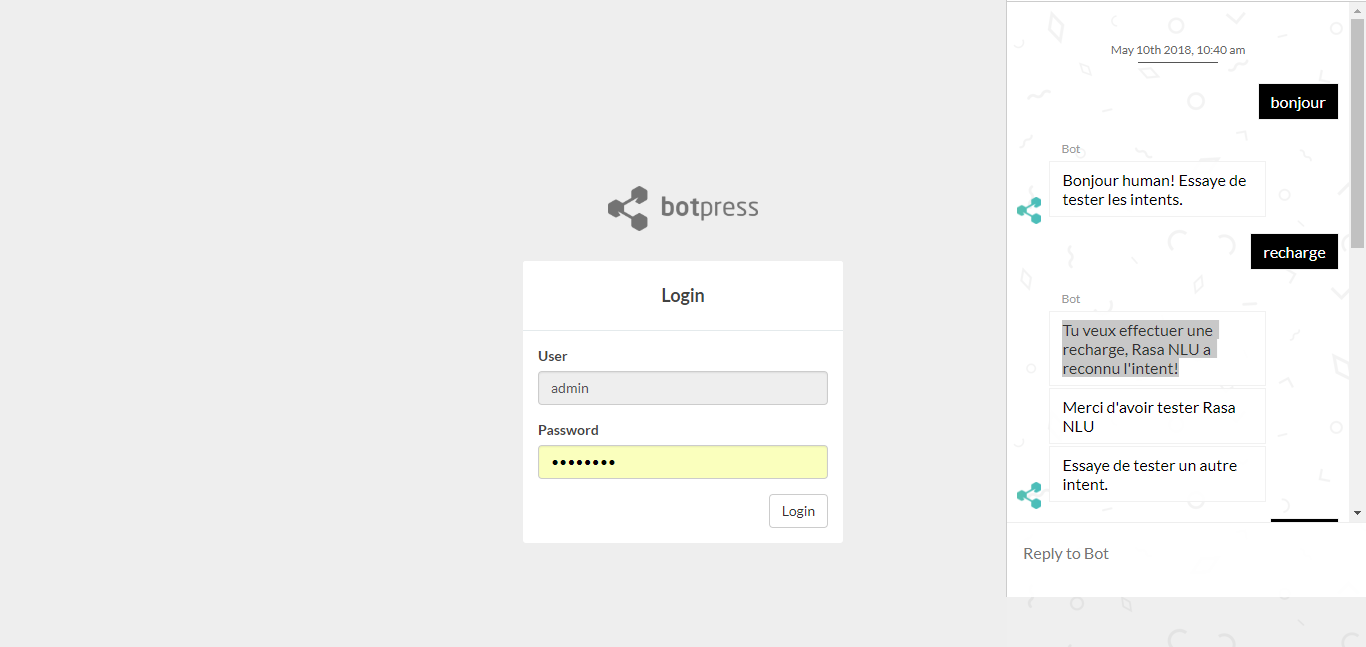The width and height of the screenshot is (1366, 647).
Task: Open the 'May 10th 2018, 10:40 am' timestamp link
Action: 1177,49
